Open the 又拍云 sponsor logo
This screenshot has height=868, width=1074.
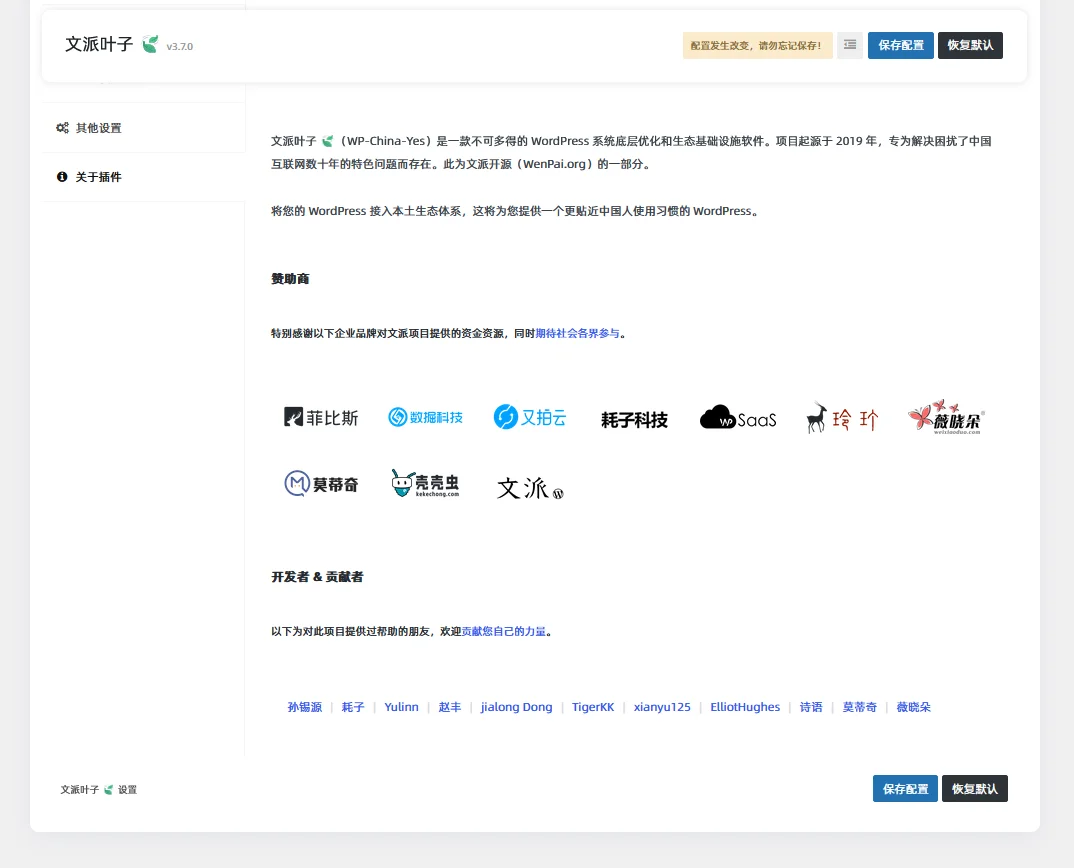pyautogui.click(x=530, y=418)
